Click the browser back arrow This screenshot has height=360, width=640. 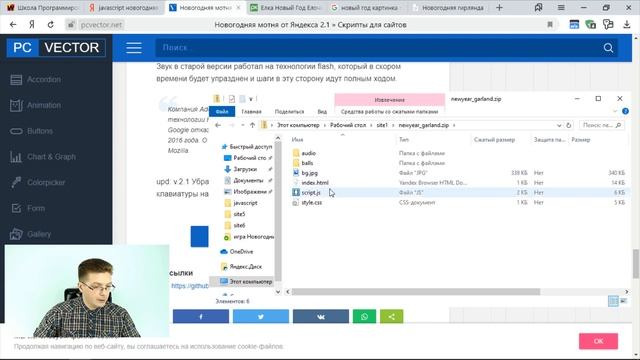pyautogui.click(x=13, y=24)
